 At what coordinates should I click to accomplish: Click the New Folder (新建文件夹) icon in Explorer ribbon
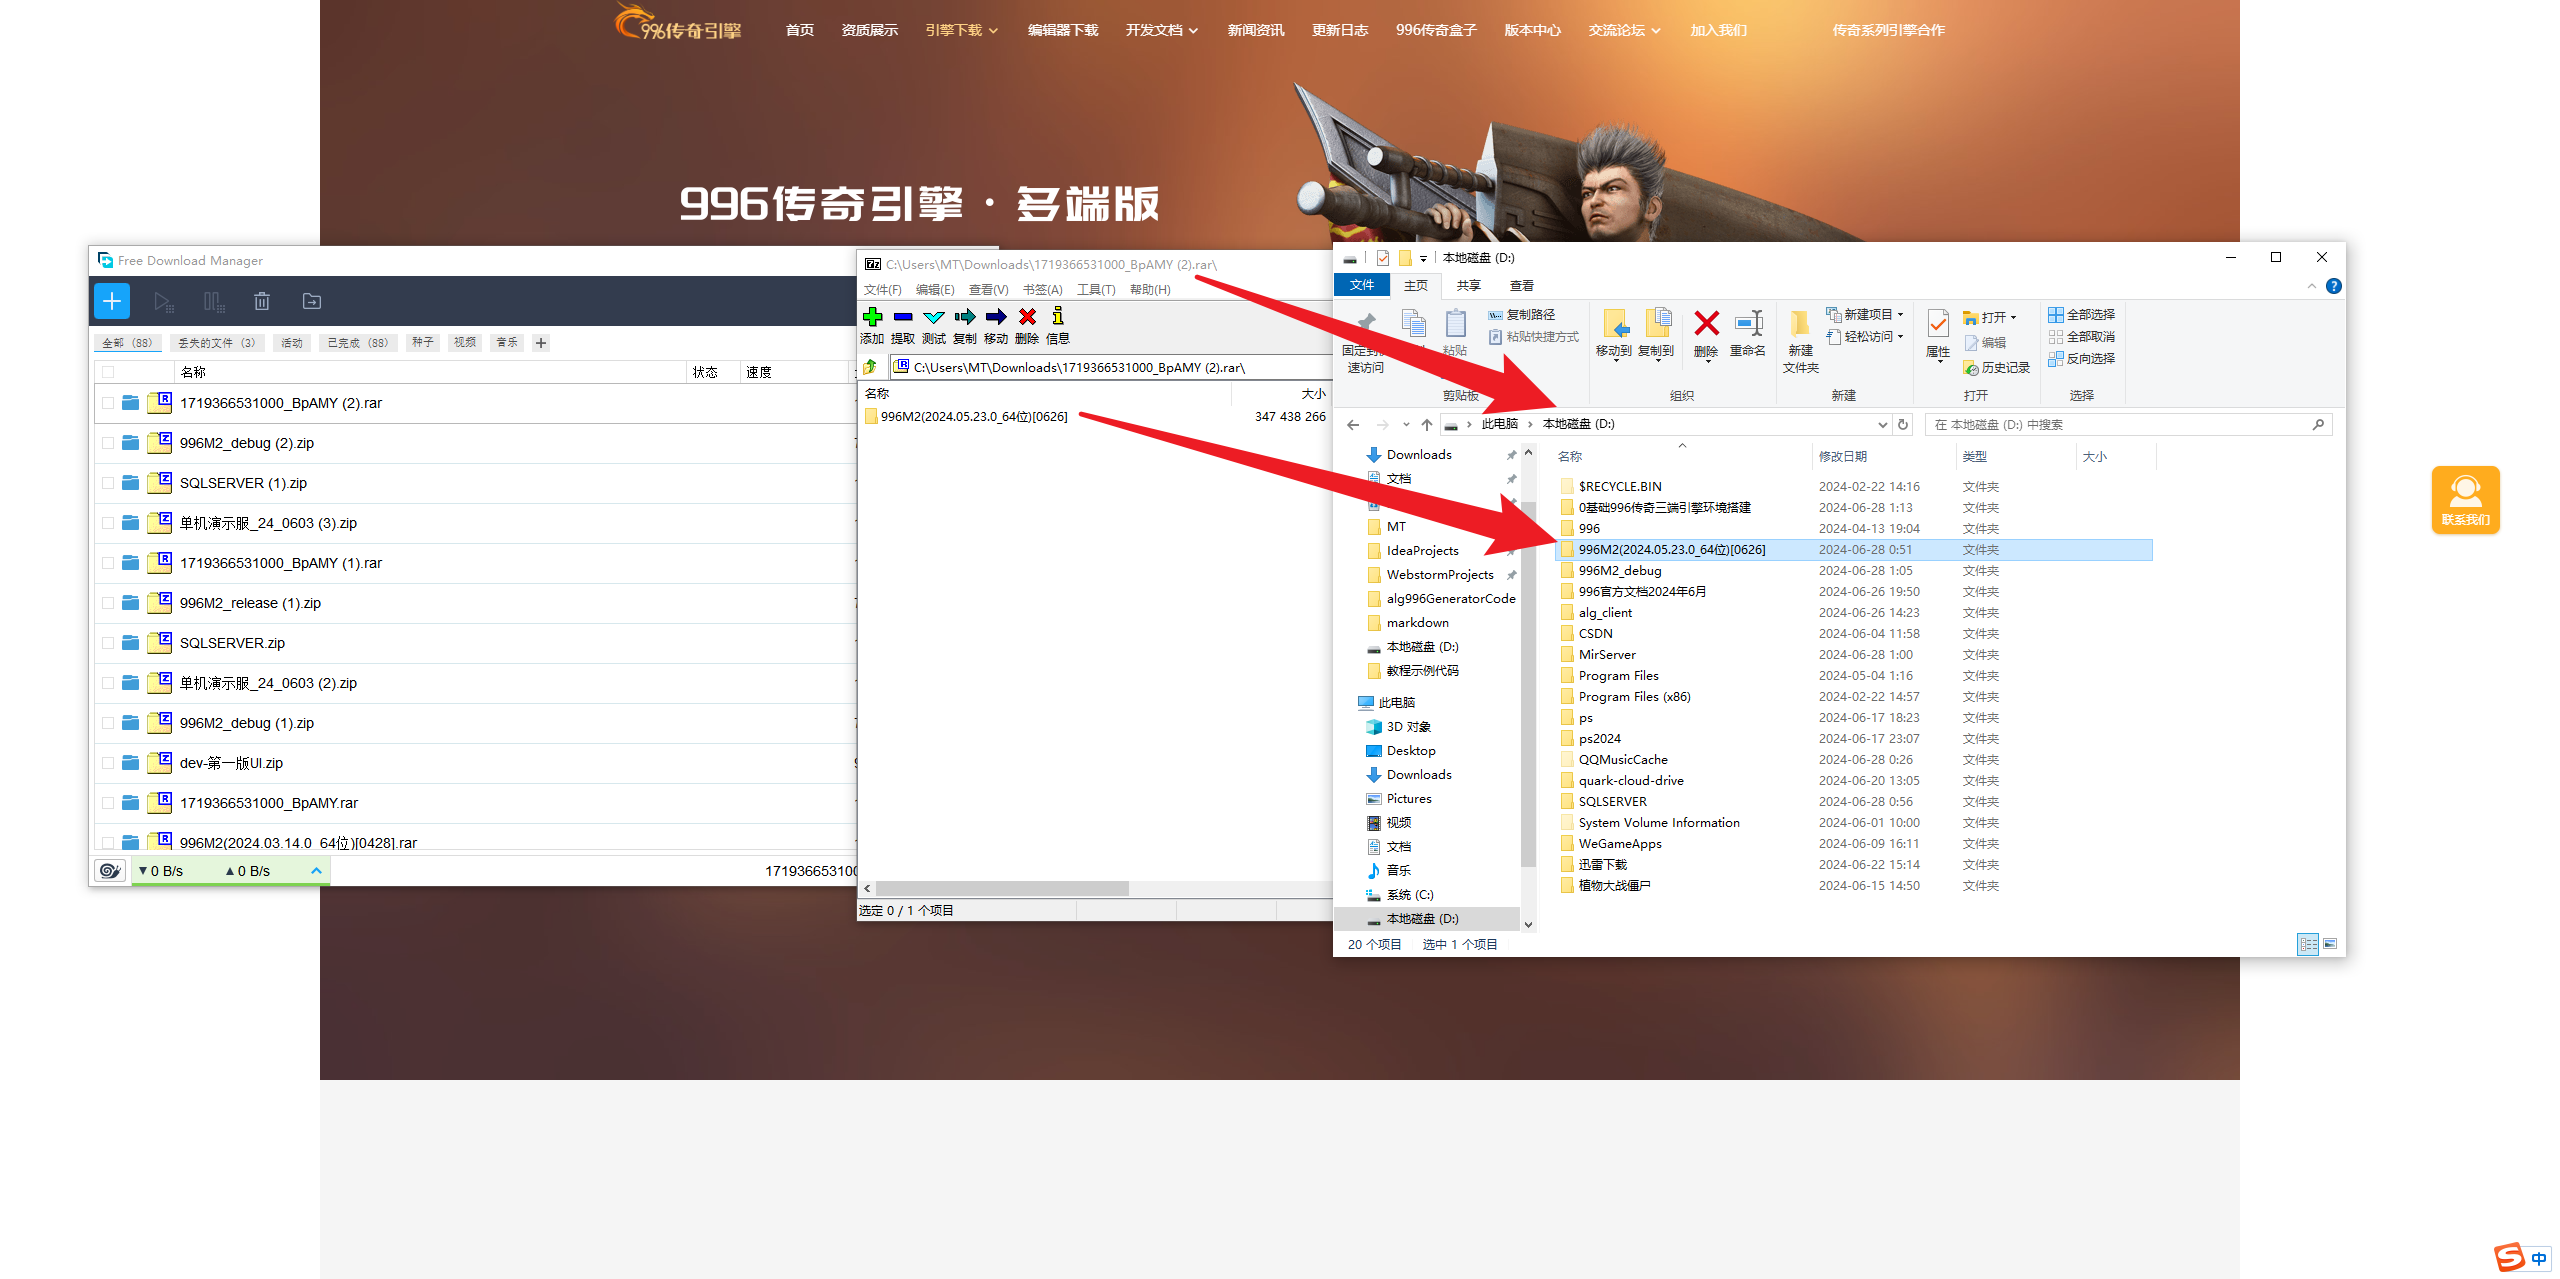coord(1800,323)
